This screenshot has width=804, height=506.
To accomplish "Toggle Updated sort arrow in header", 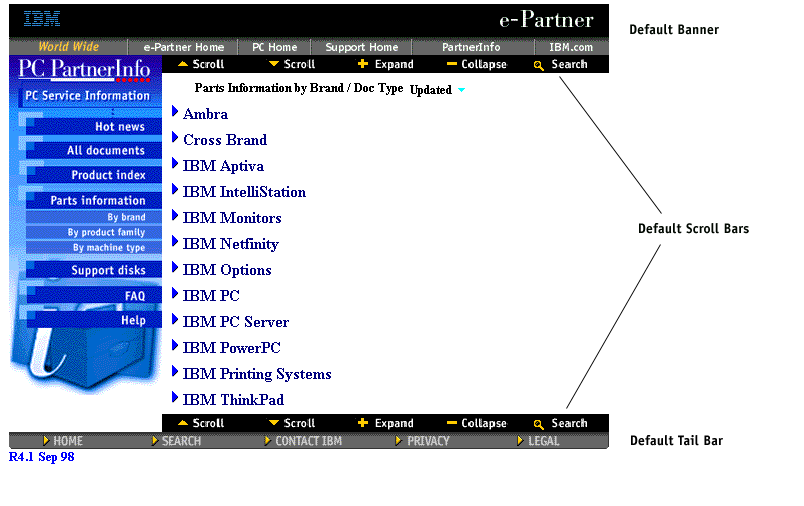I will point(461,90).
